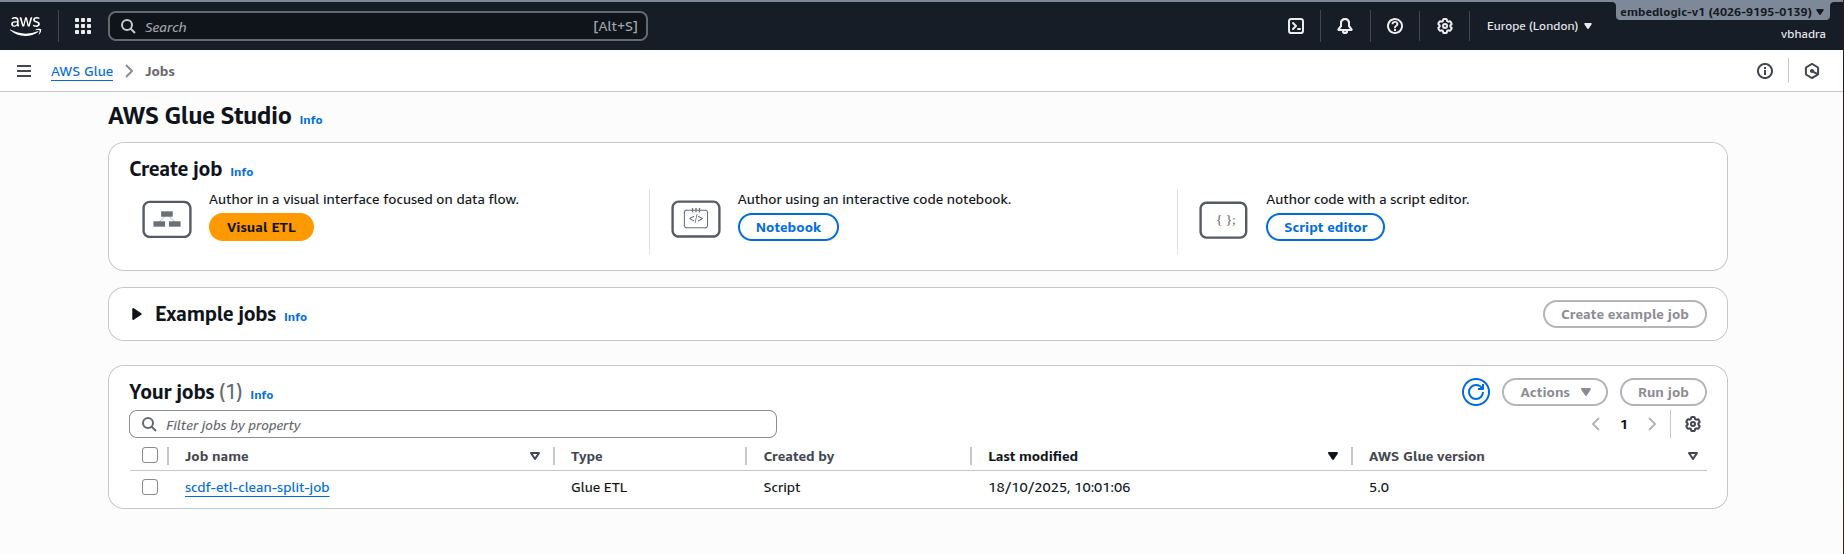Image resolution: width=1844 pixels, height=554 pixels.
Task: Go to AWS Glue breadcrumb
Action: (82, 71)
